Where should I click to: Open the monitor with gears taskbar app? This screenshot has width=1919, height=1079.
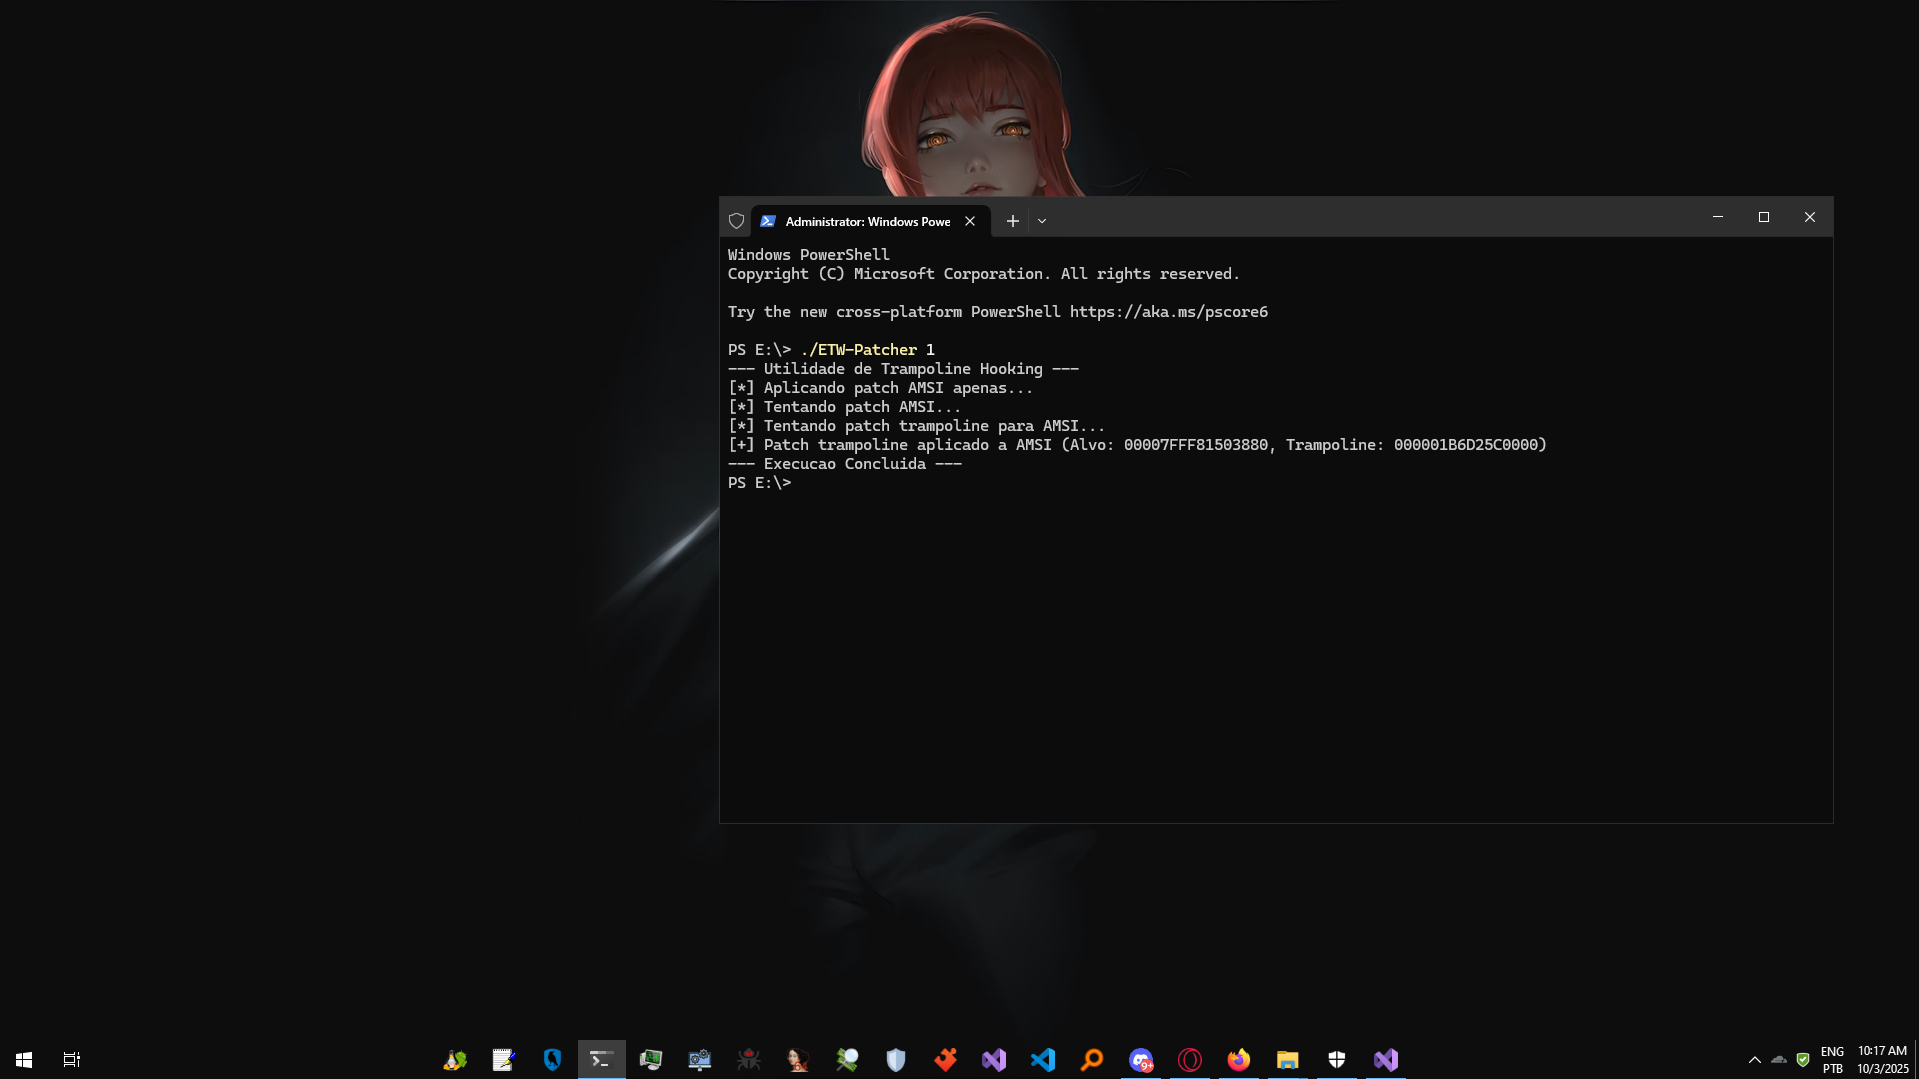click(700, 1060)
